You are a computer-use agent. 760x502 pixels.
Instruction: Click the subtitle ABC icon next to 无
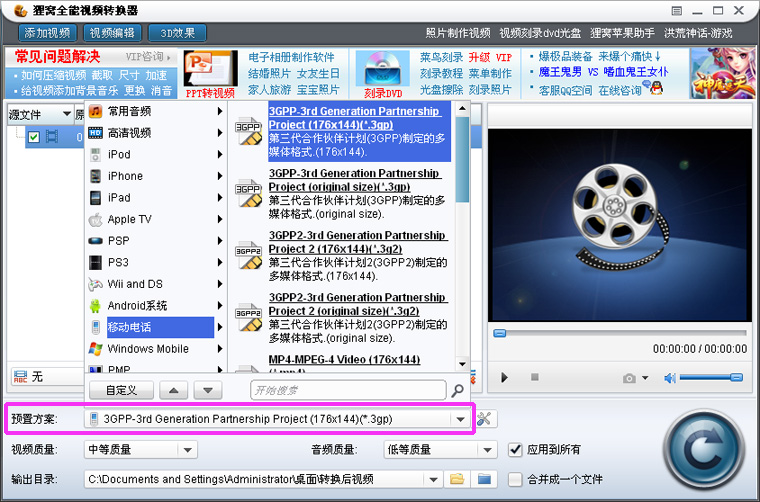[x=20, y=376]
